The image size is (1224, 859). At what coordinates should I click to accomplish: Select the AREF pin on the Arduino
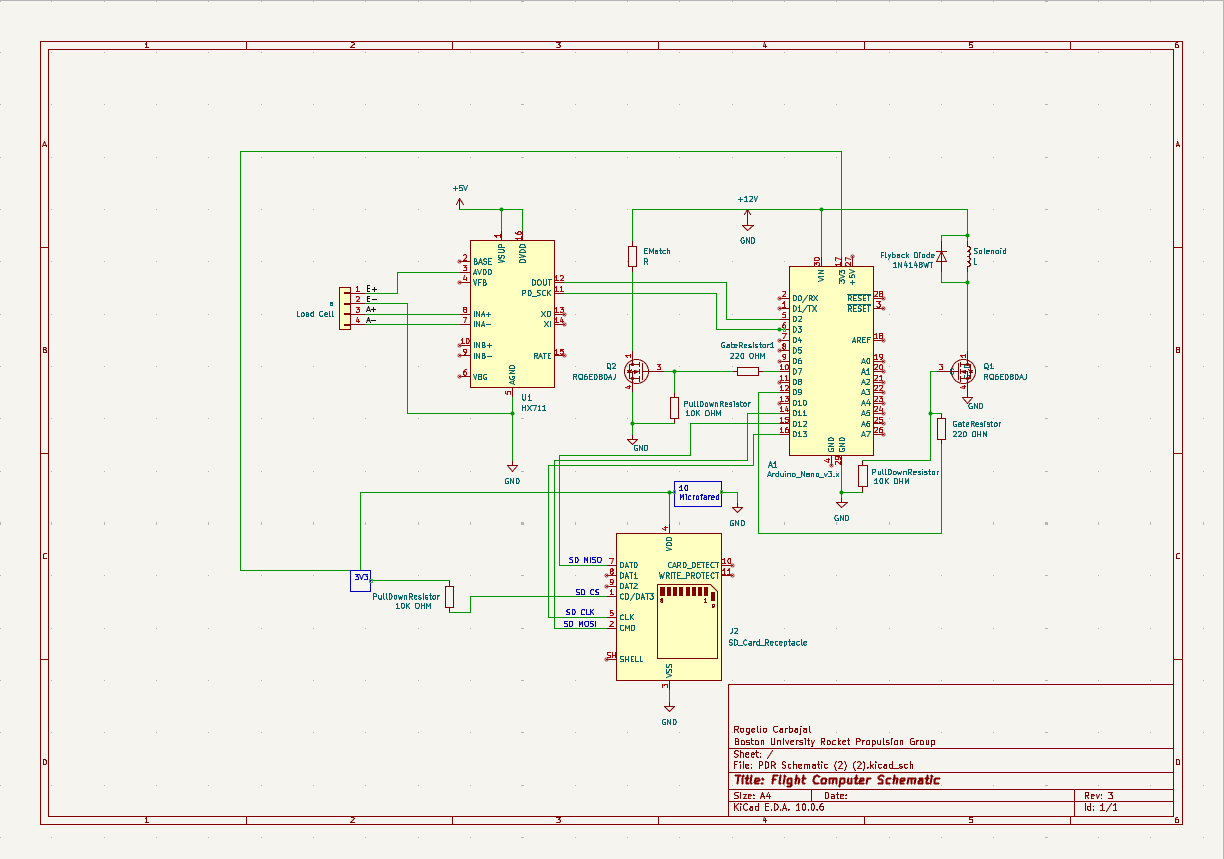tap(861, 340)
